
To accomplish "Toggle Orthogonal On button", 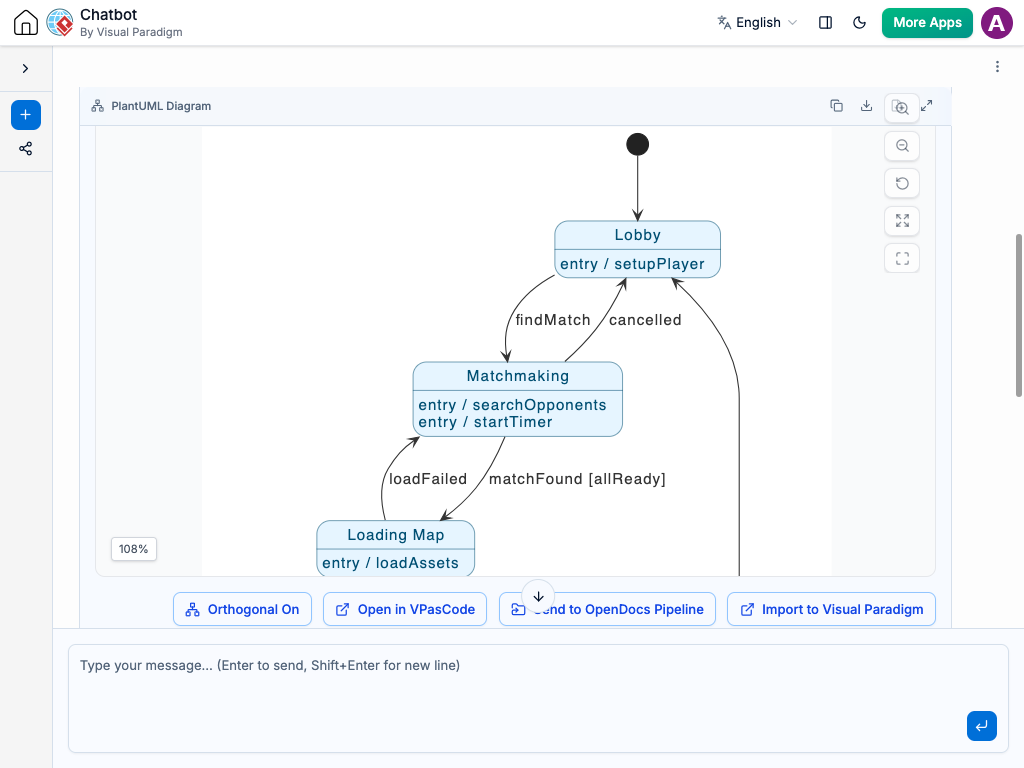I will coord(242,609).
